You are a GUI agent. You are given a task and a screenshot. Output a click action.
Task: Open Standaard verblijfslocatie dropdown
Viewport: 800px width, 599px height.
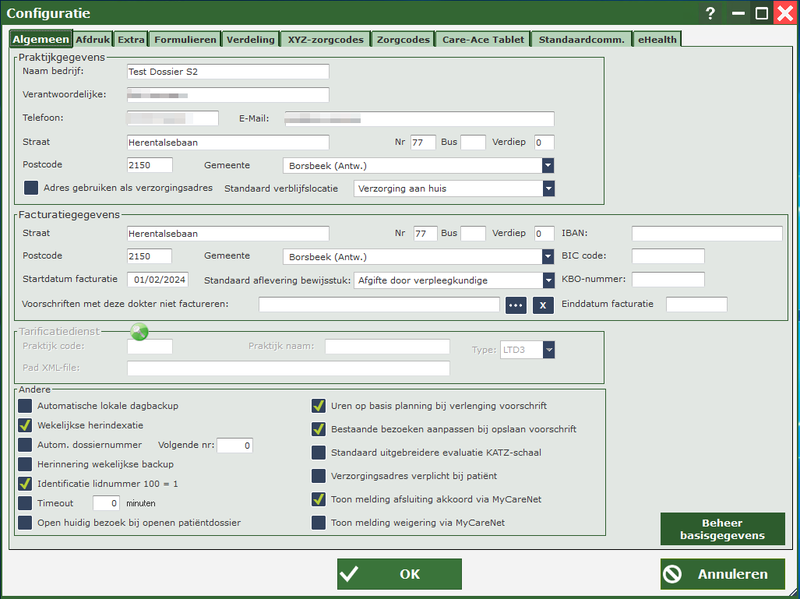click(x=548, y=188)
